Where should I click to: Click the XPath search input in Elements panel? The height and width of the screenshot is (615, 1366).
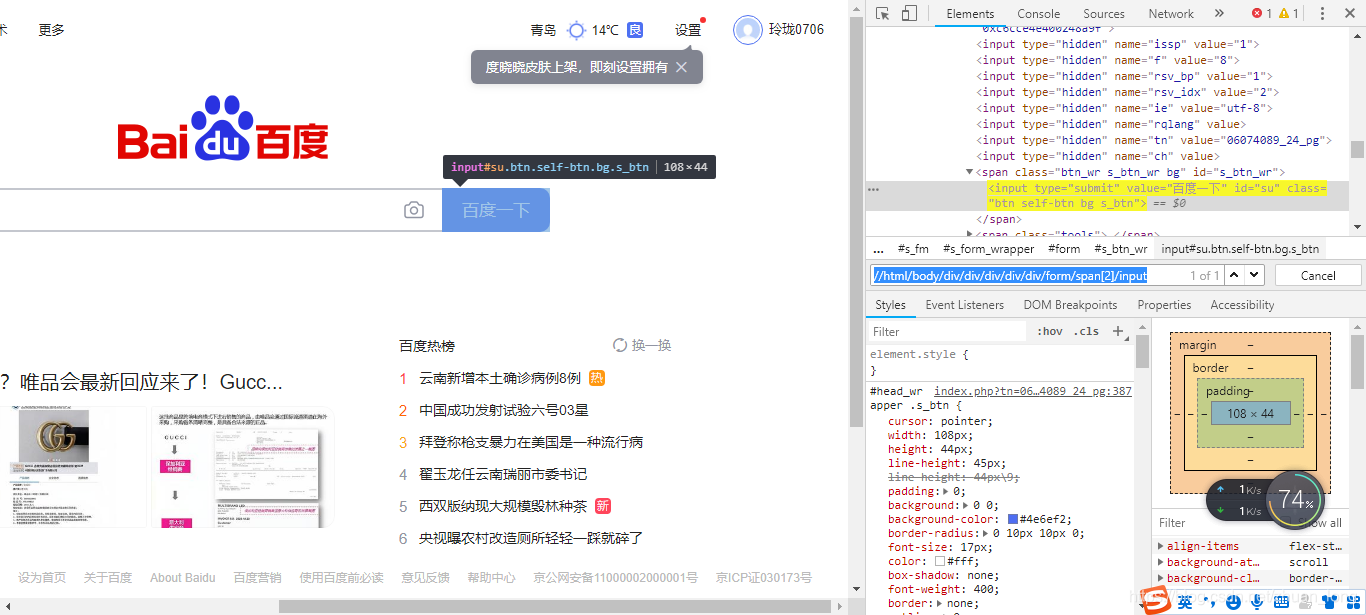tap(1045, 275)
